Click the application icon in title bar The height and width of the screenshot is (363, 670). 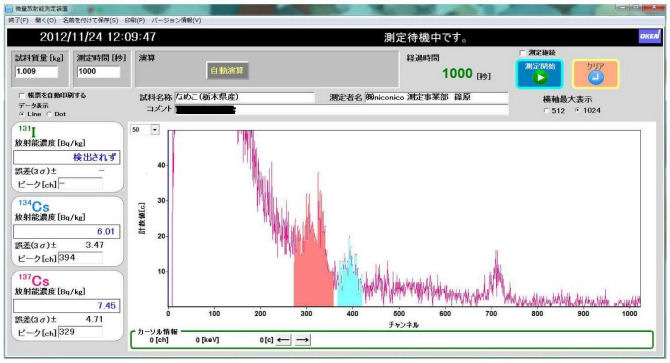[9, 9]
